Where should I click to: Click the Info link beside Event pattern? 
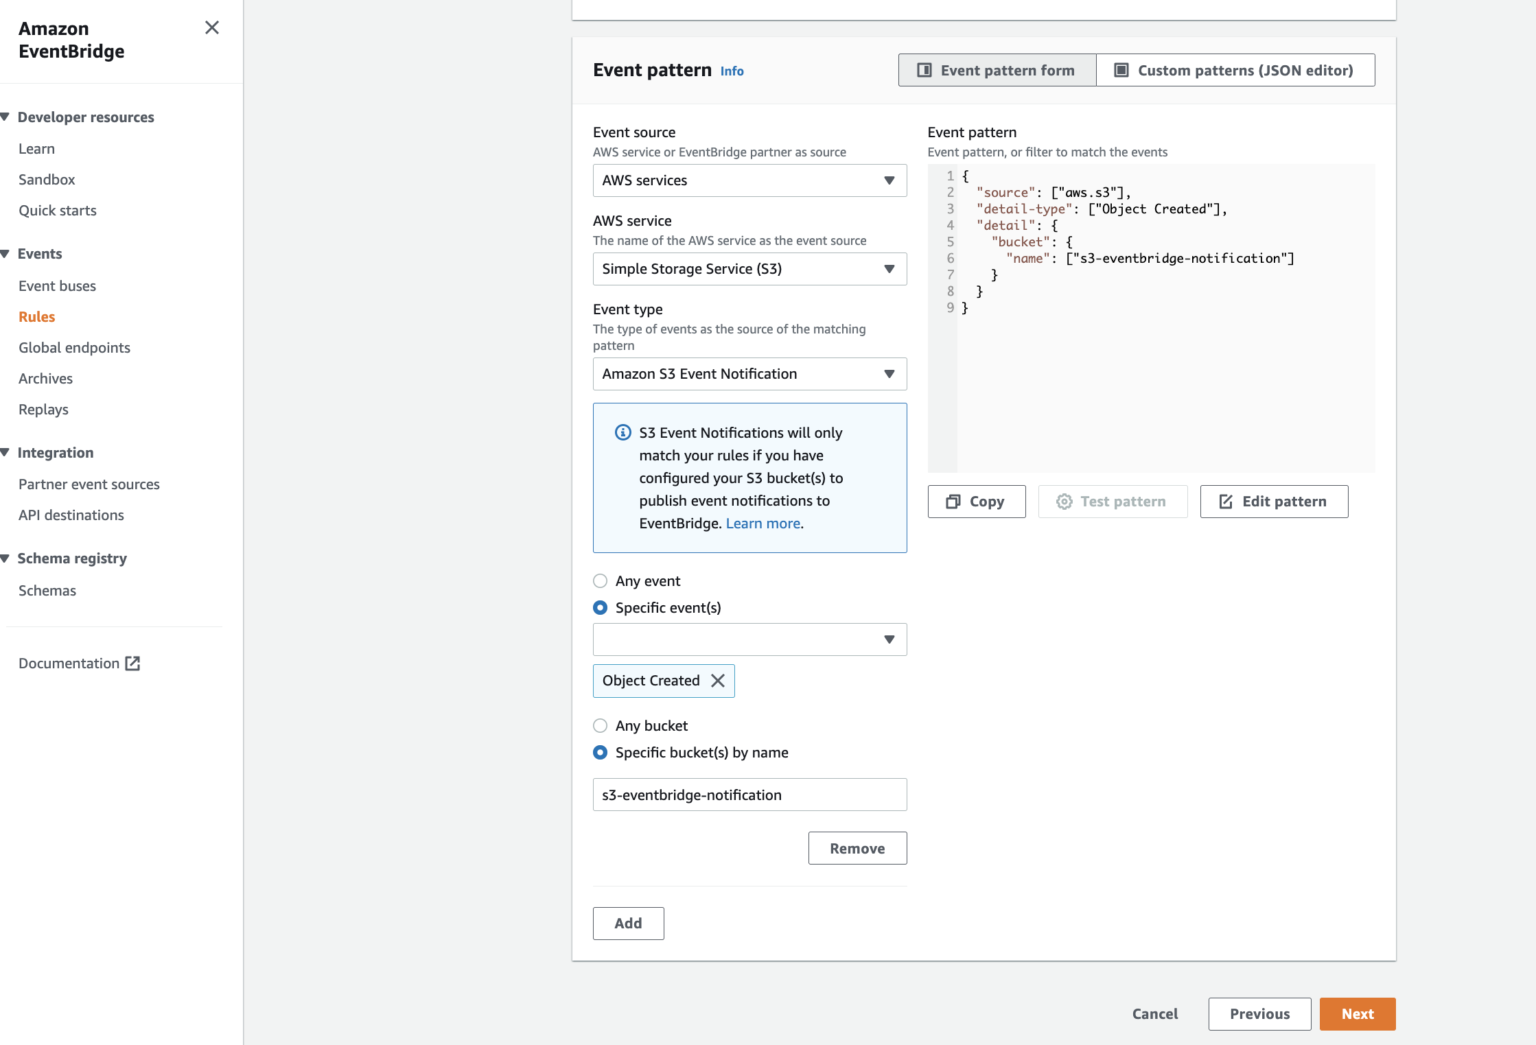(x=731, y=70)
